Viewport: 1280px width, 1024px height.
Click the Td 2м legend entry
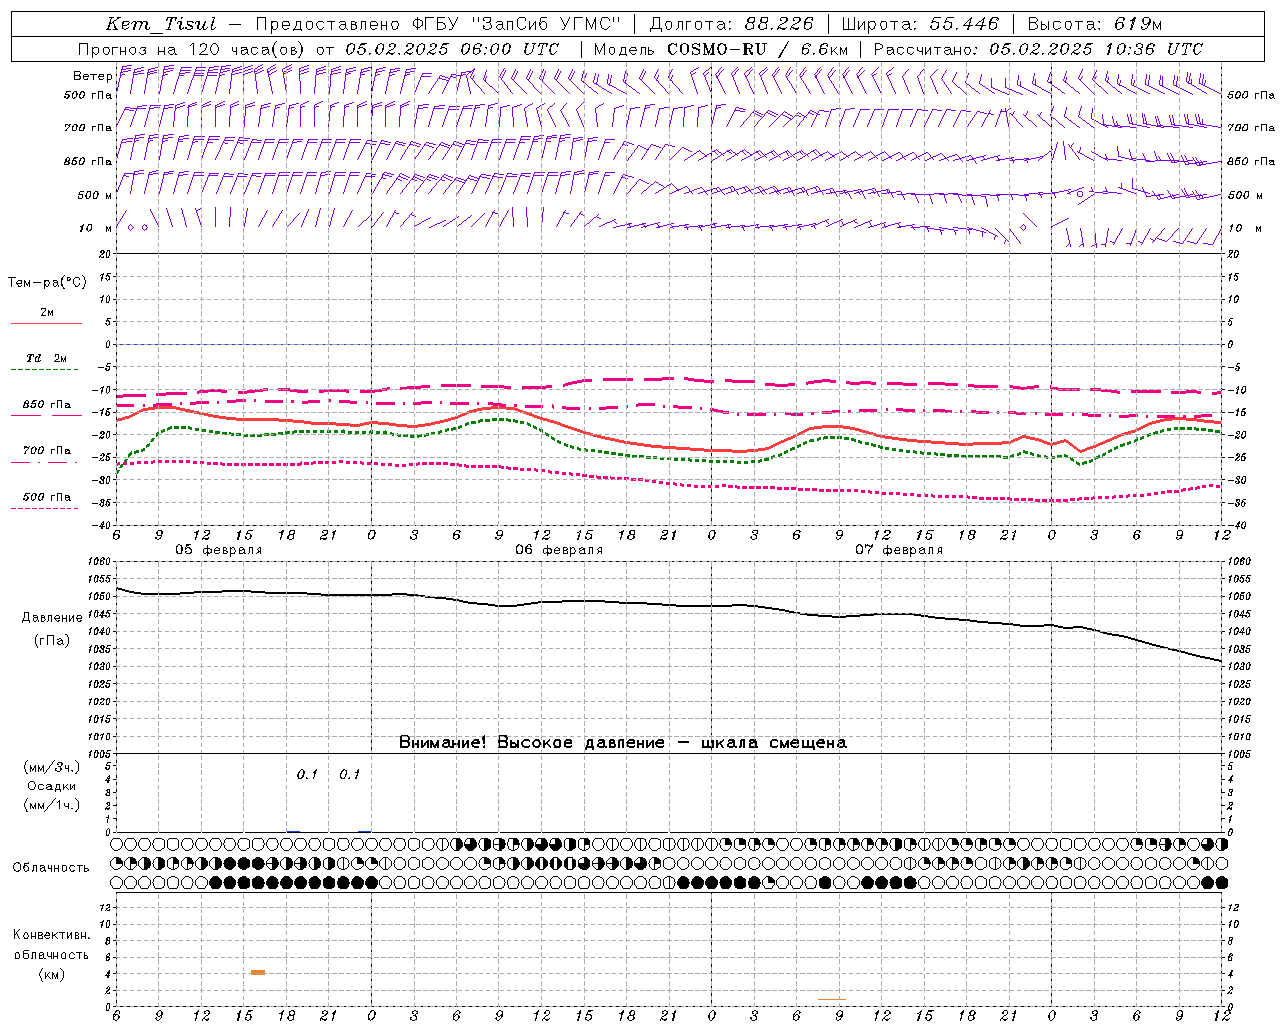click(x=46, y=358)
